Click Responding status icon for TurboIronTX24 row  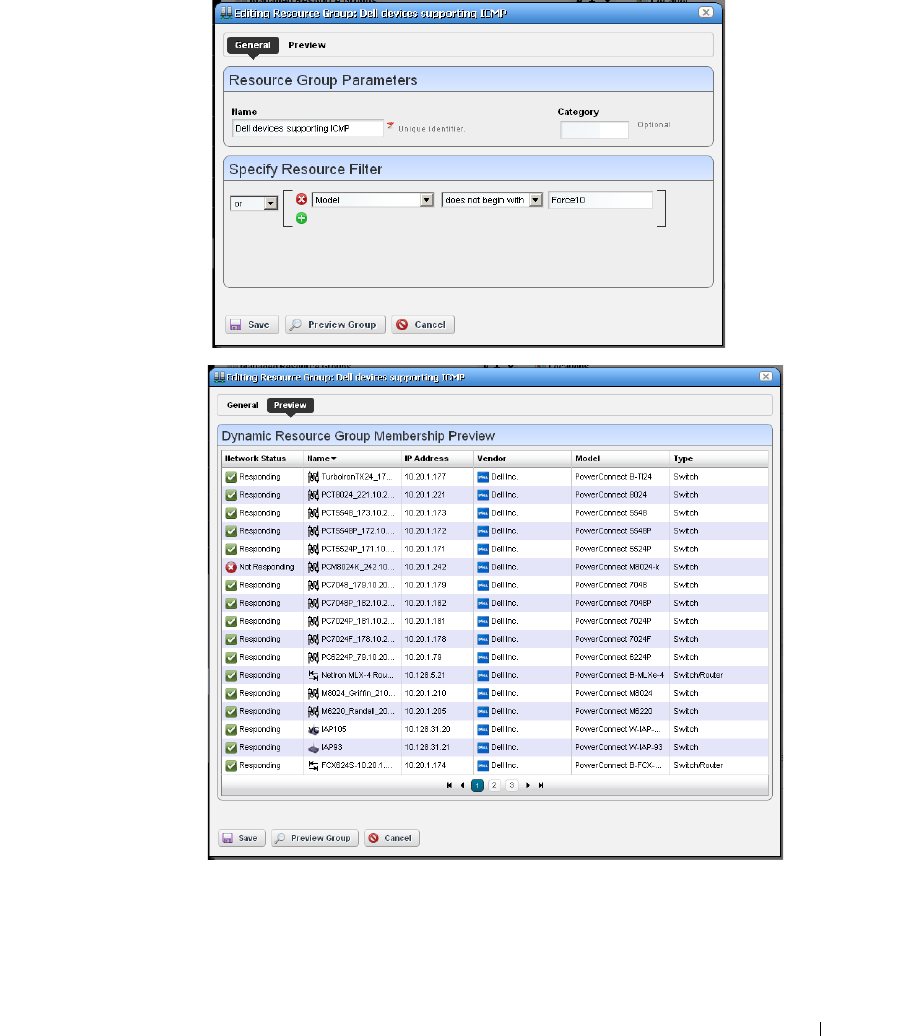(231, 477)
